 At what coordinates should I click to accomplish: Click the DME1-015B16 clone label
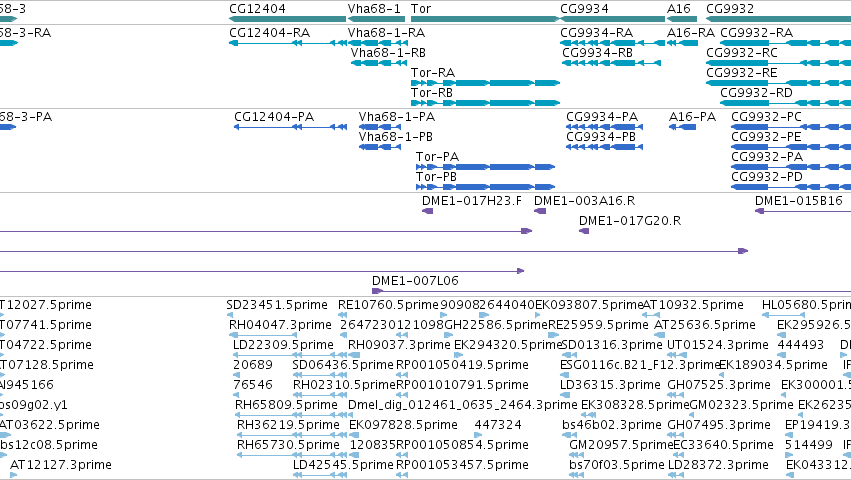(x=799, y=201)
